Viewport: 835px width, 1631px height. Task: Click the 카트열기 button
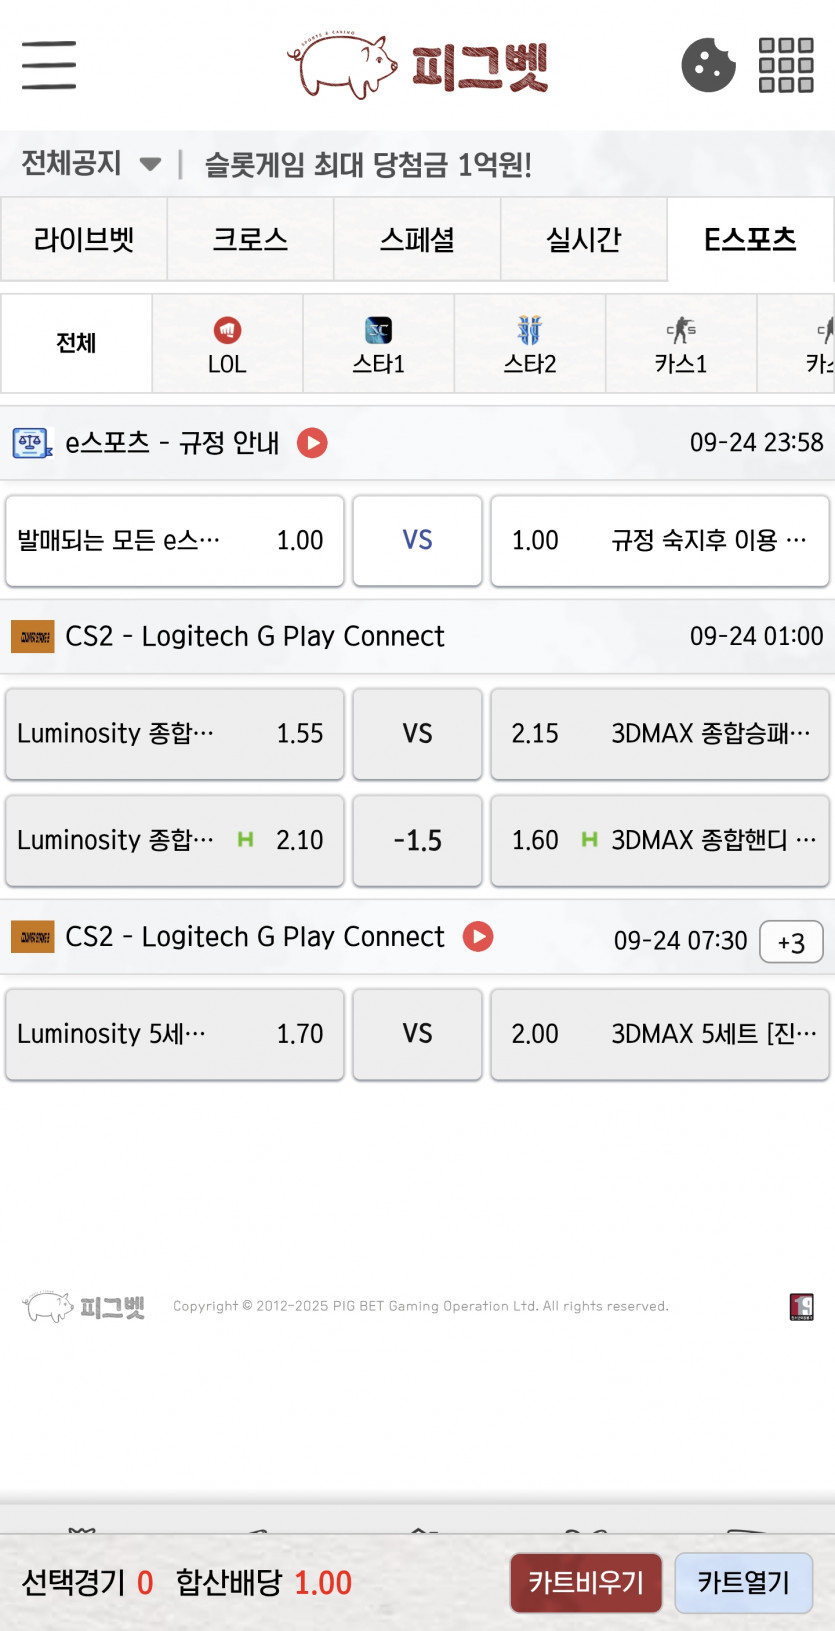click(x=743, y=1583)
